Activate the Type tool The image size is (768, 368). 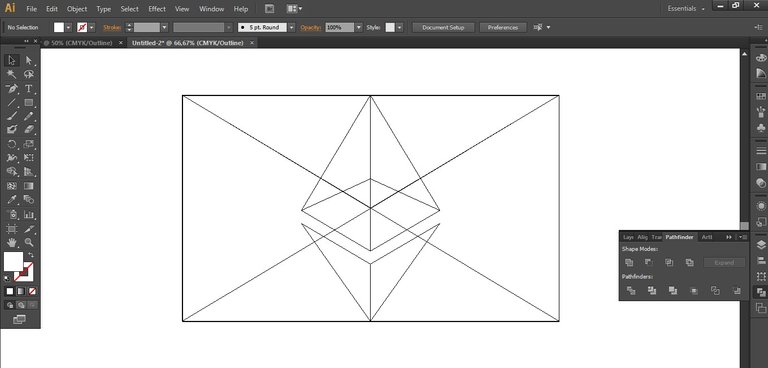pos(29,89)
